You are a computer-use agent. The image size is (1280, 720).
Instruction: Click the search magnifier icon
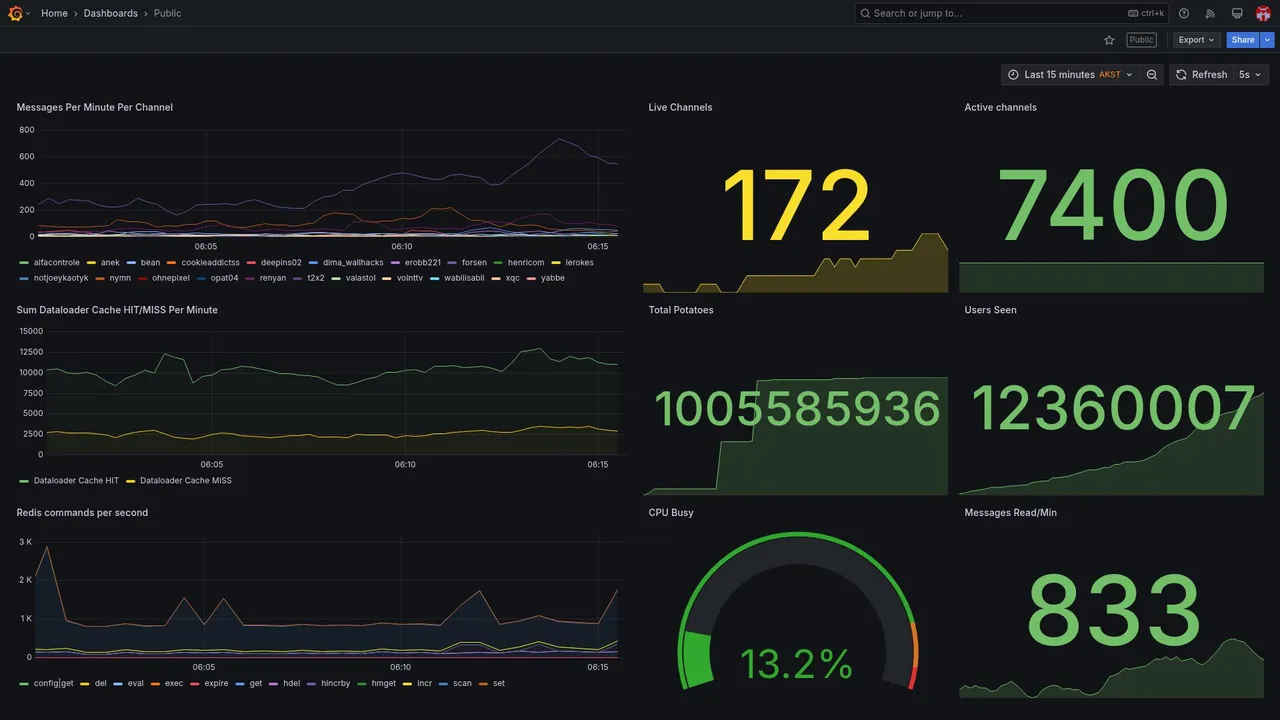865,13
